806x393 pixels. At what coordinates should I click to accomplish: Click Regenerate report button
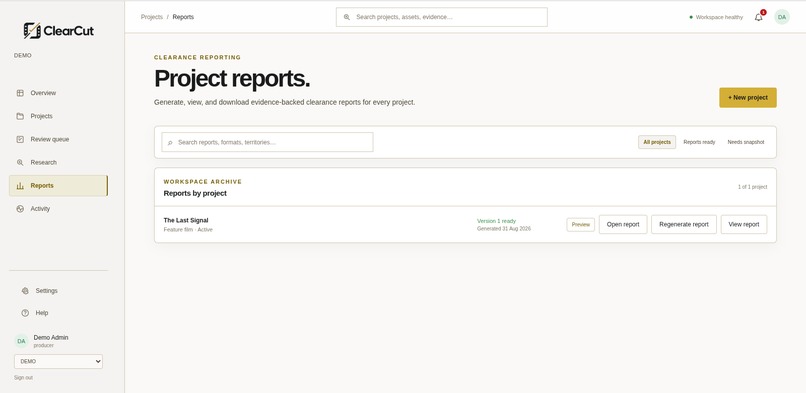coord(684,224)
